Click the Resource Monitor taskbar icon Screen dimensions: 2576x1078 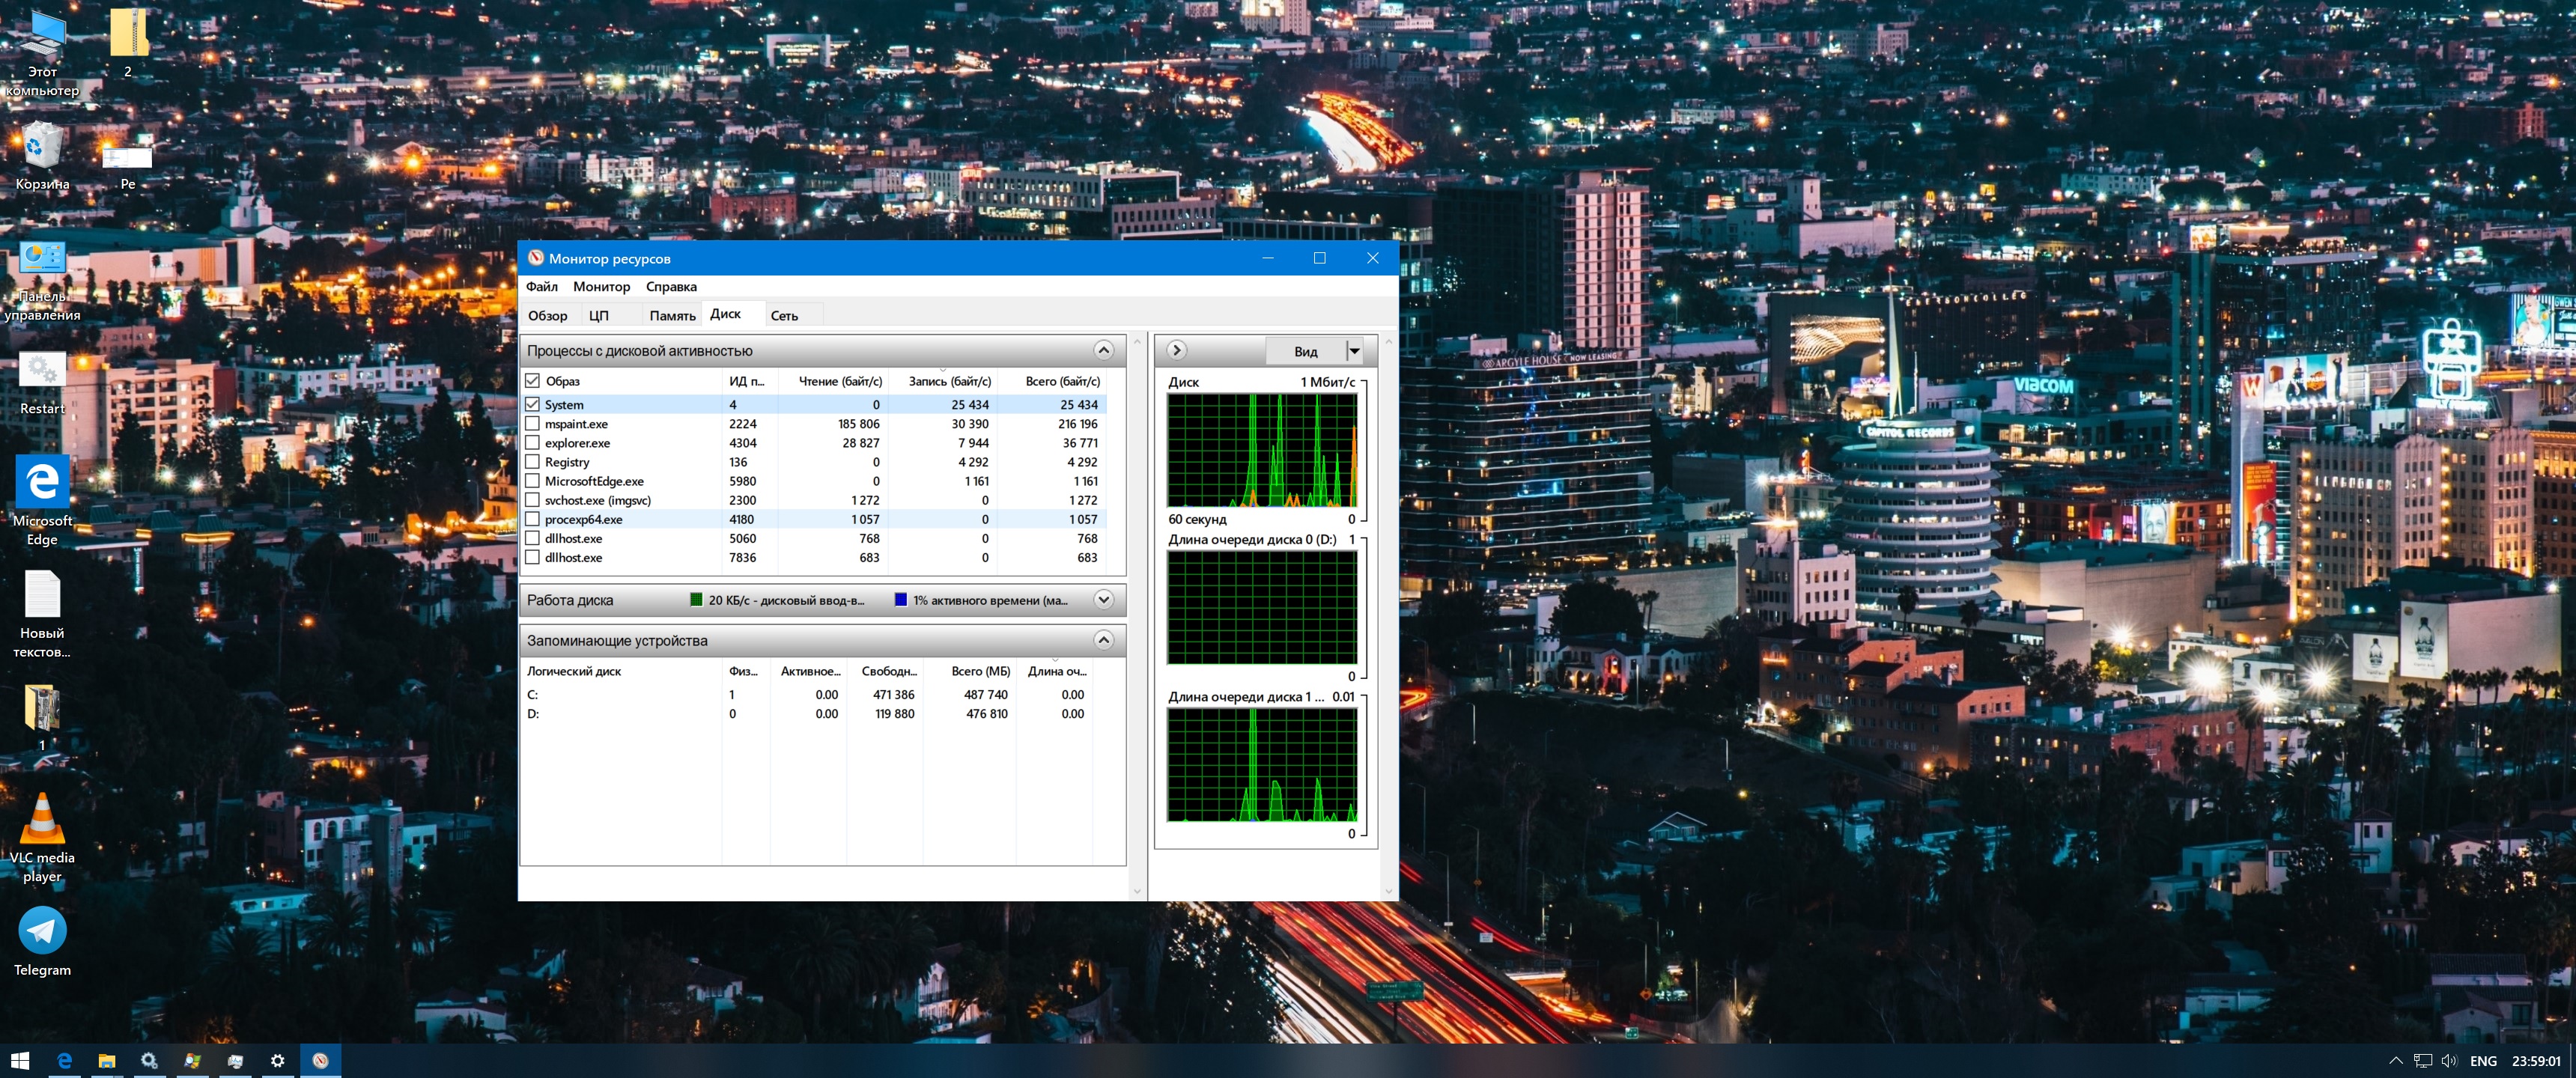(x=320, y=1060)
